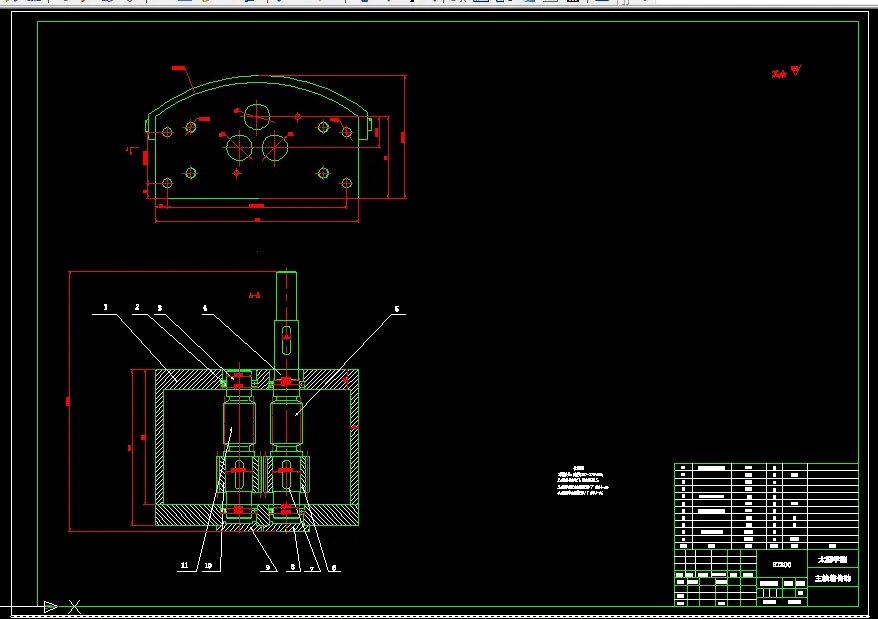Select part balloon number 10
The height and width of the screenshot is (619, 878).
[x=208, y=566]
